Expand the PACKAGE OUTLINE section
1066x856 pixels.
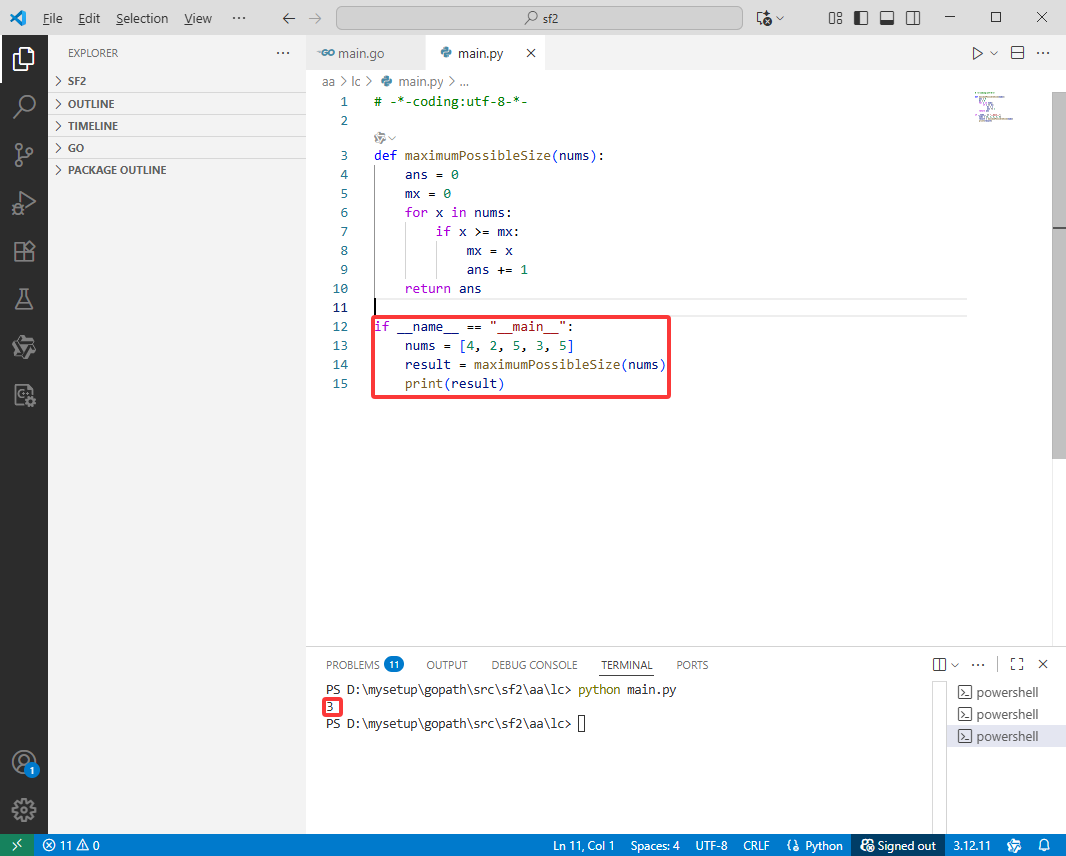tap(177, 170)
